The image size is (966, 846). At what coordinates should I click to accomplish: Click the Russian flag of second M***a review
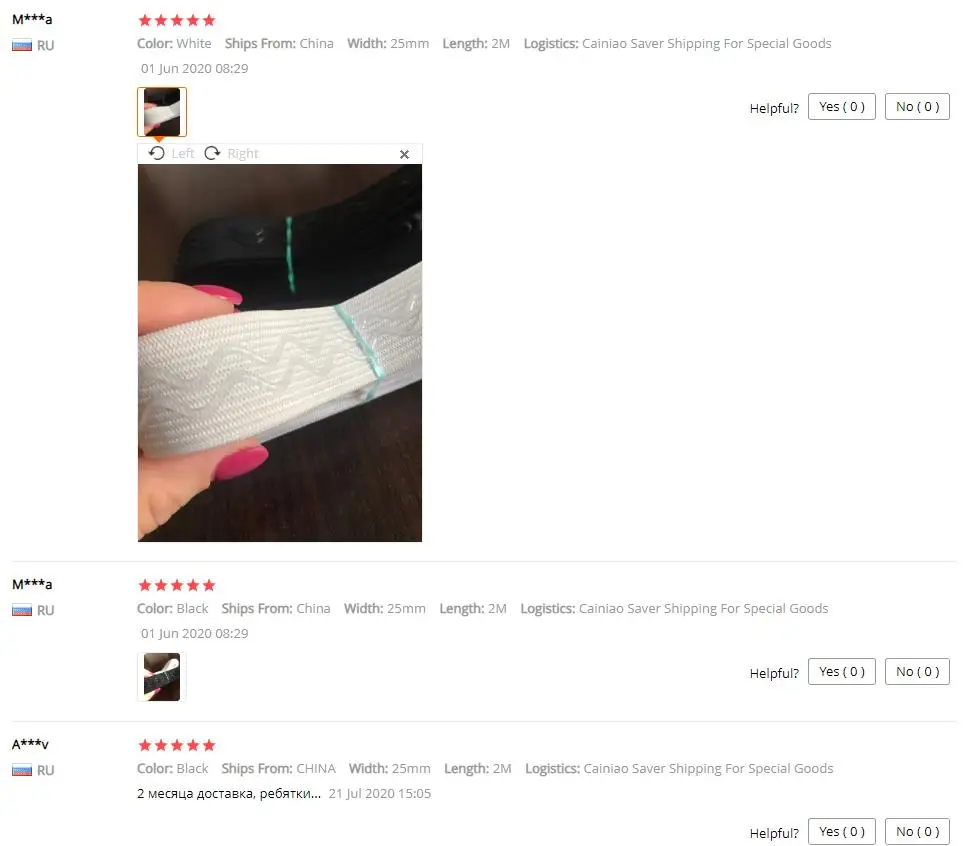pos(22,611)
